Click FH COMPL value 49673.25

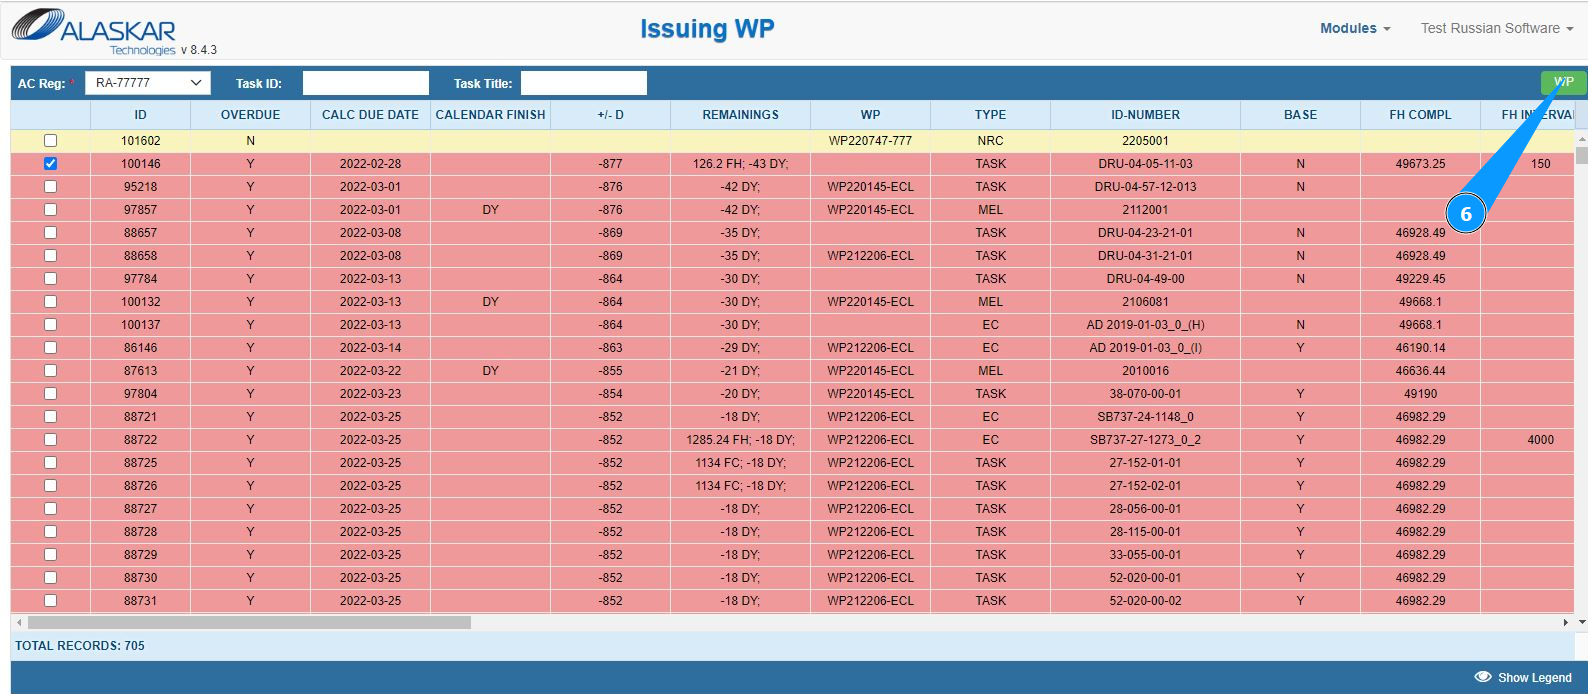[1421, 164]
